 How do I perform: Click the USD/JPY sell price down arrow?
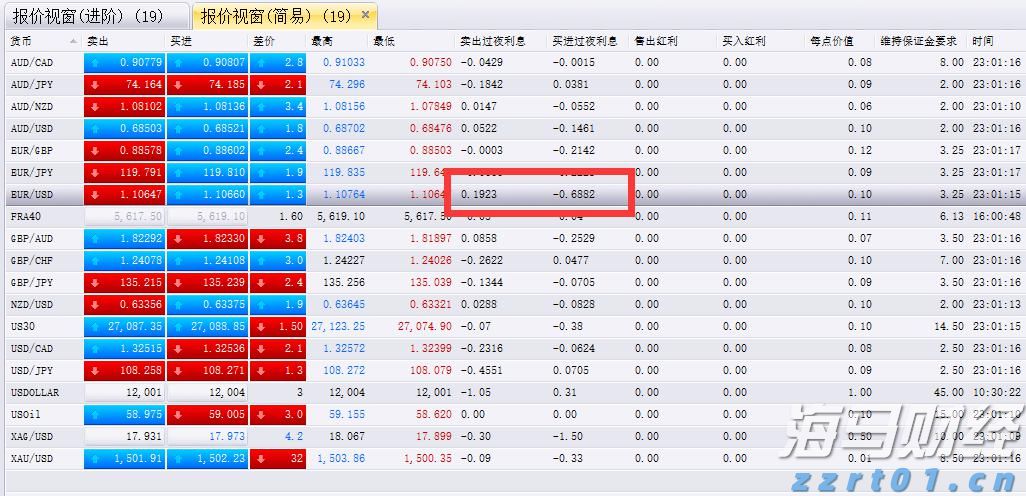point(95,370)
